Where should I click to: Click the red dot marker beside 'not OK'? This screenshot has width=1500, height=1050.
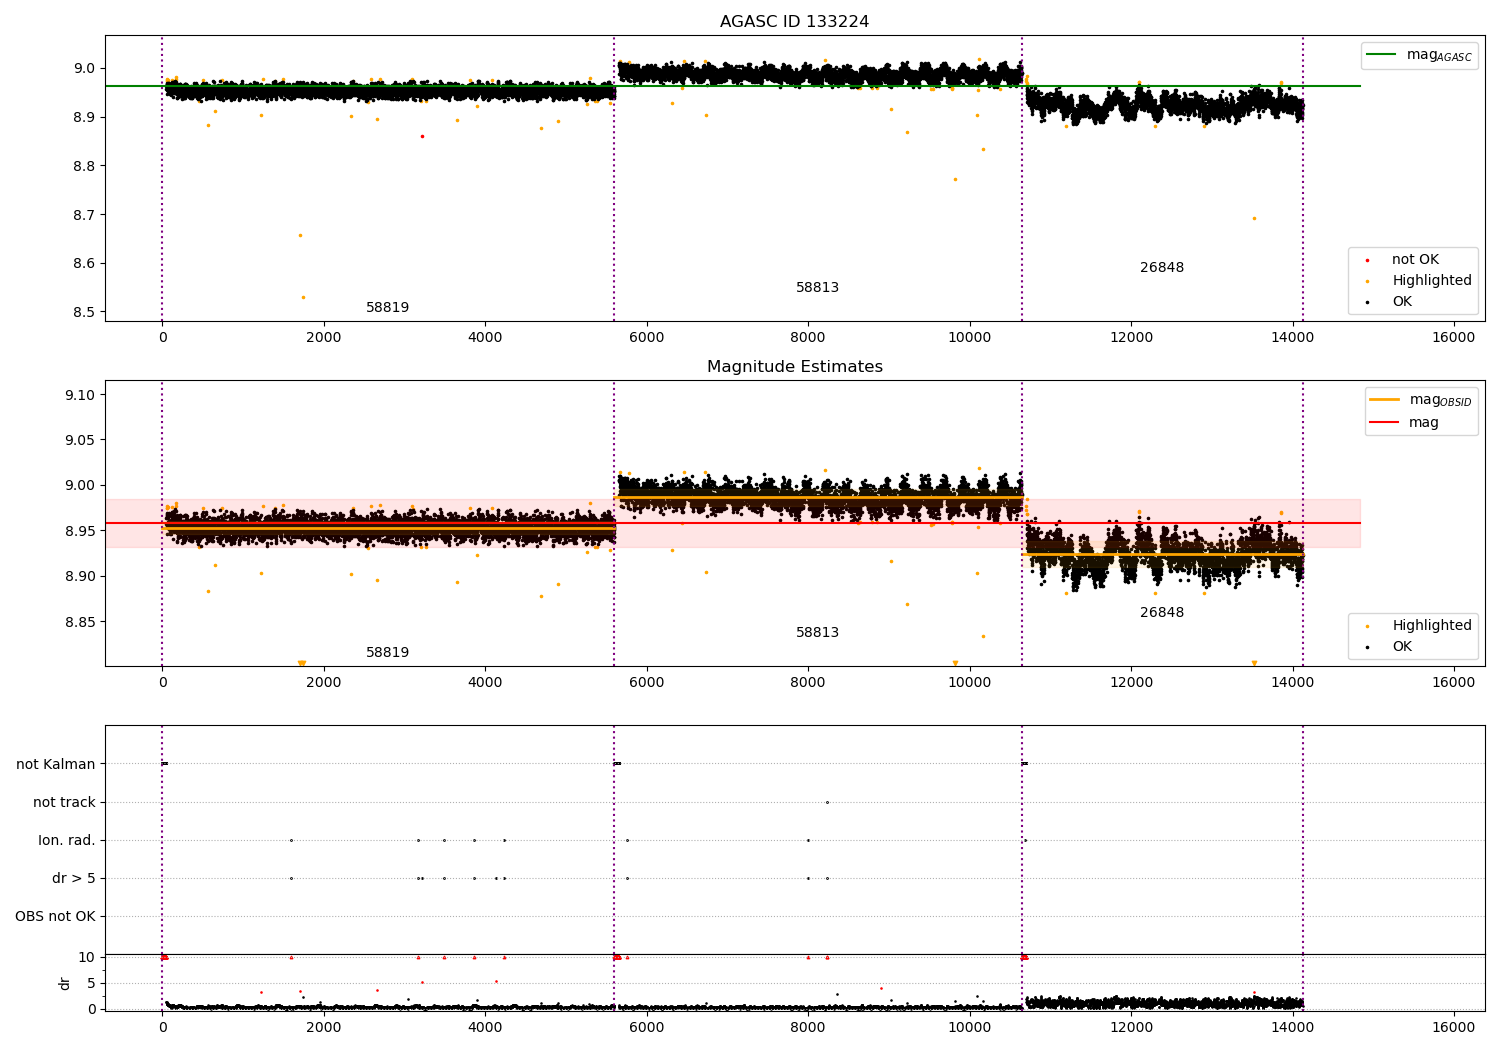[x=1367, y=261]
